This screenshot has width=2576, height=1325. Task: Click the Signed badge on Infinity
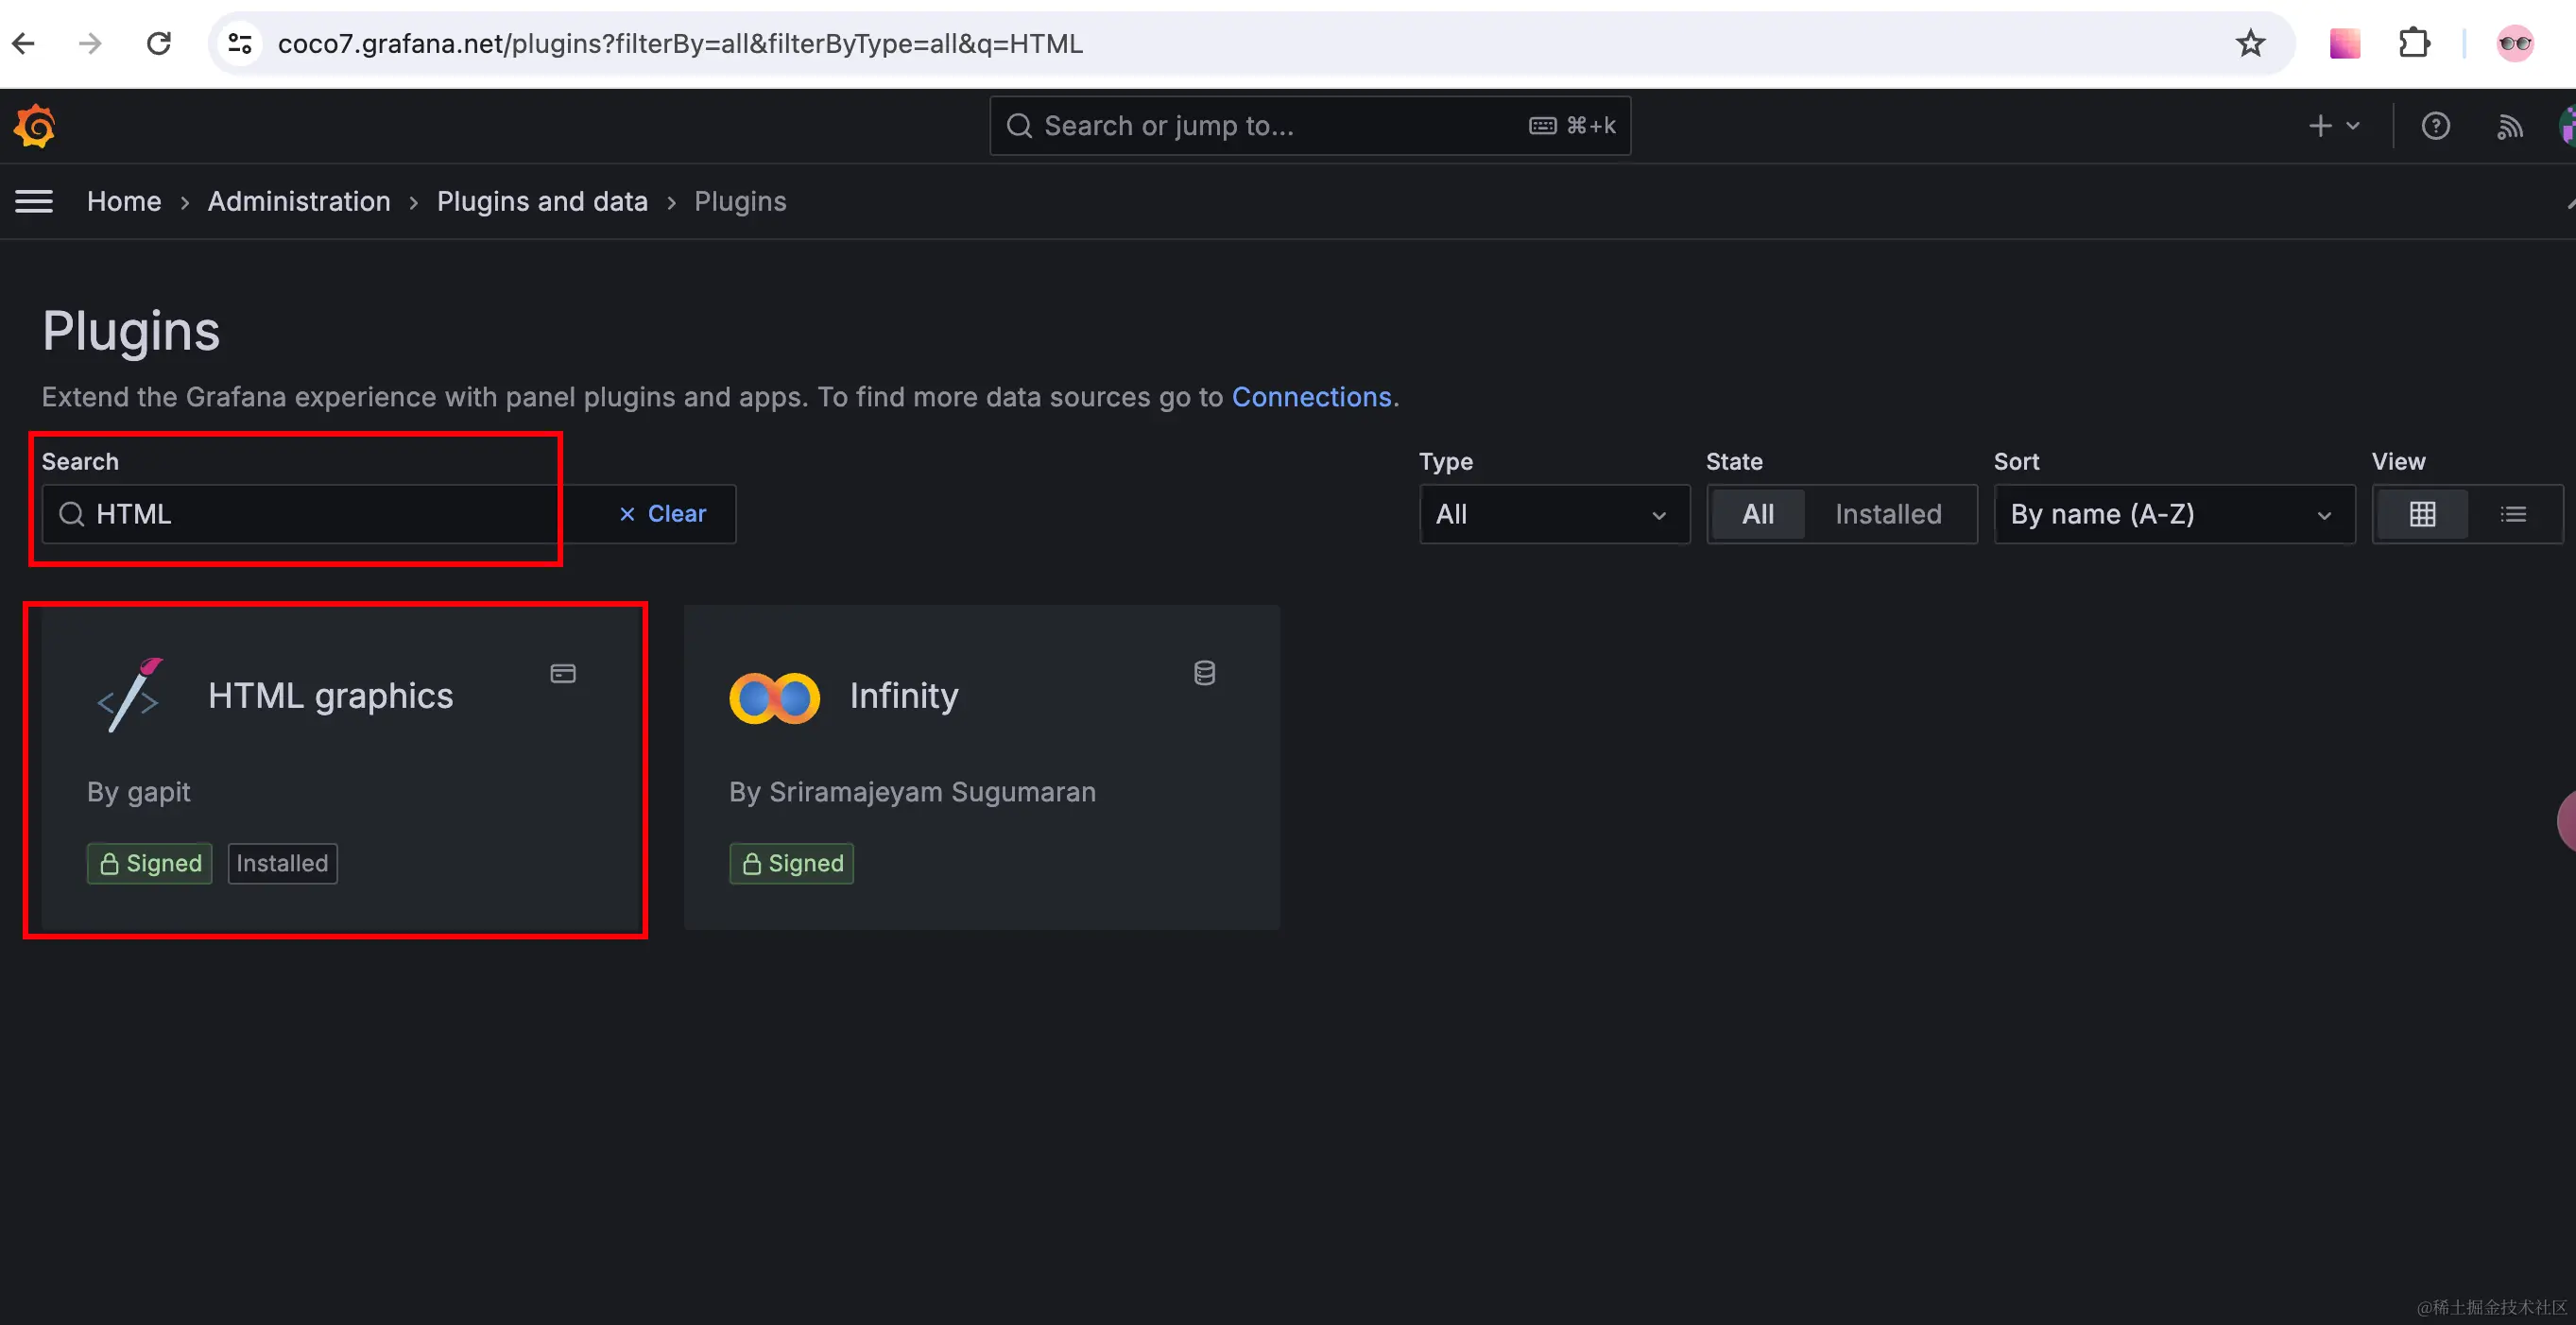pos(791,863)
